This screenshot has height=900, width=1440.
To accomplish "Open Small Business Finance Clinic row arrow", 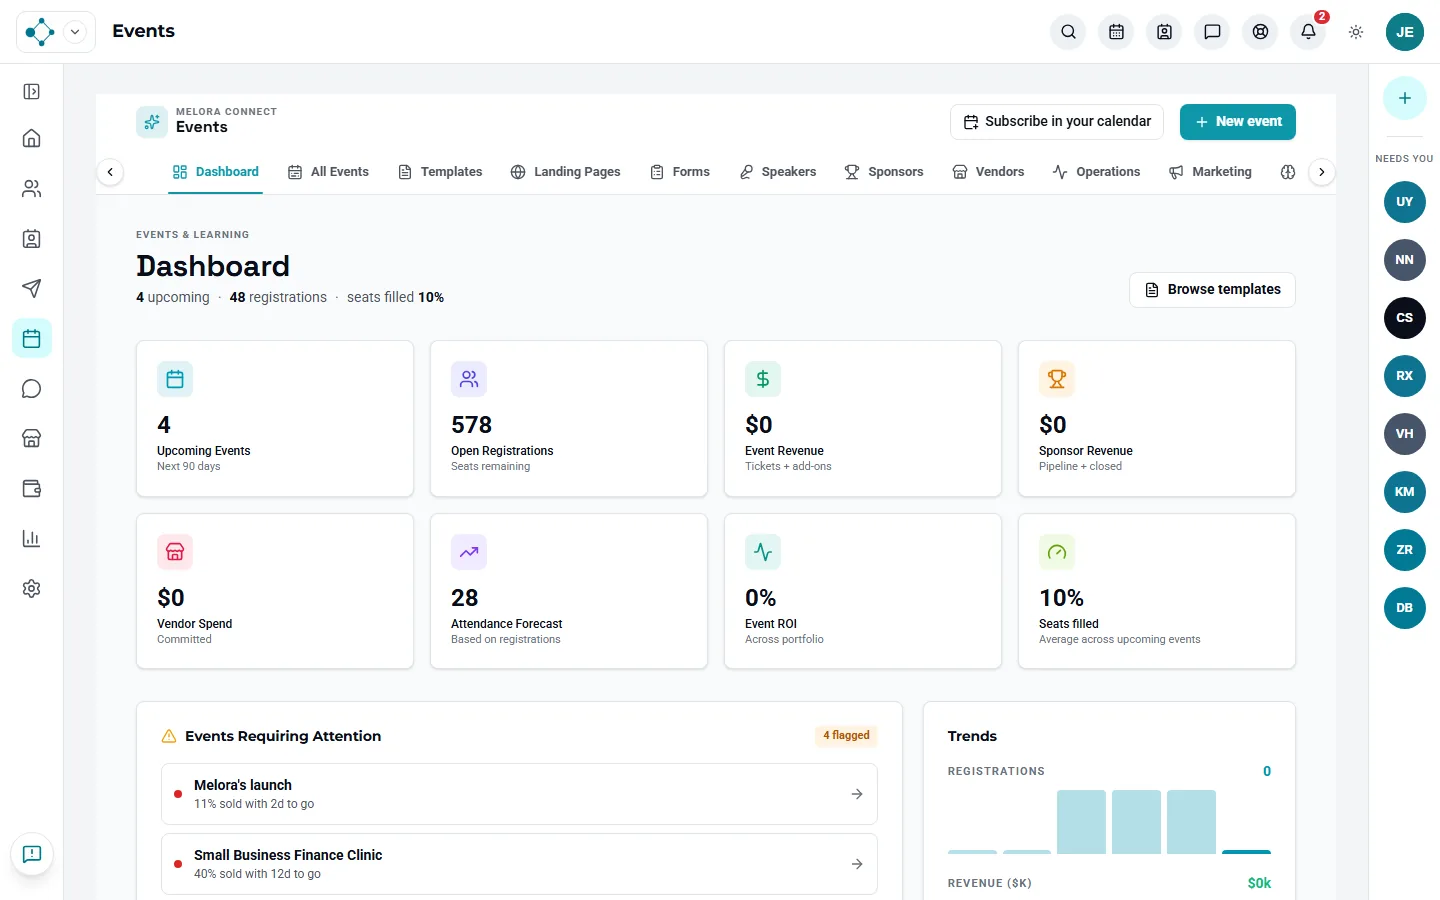I will point(857,864).
